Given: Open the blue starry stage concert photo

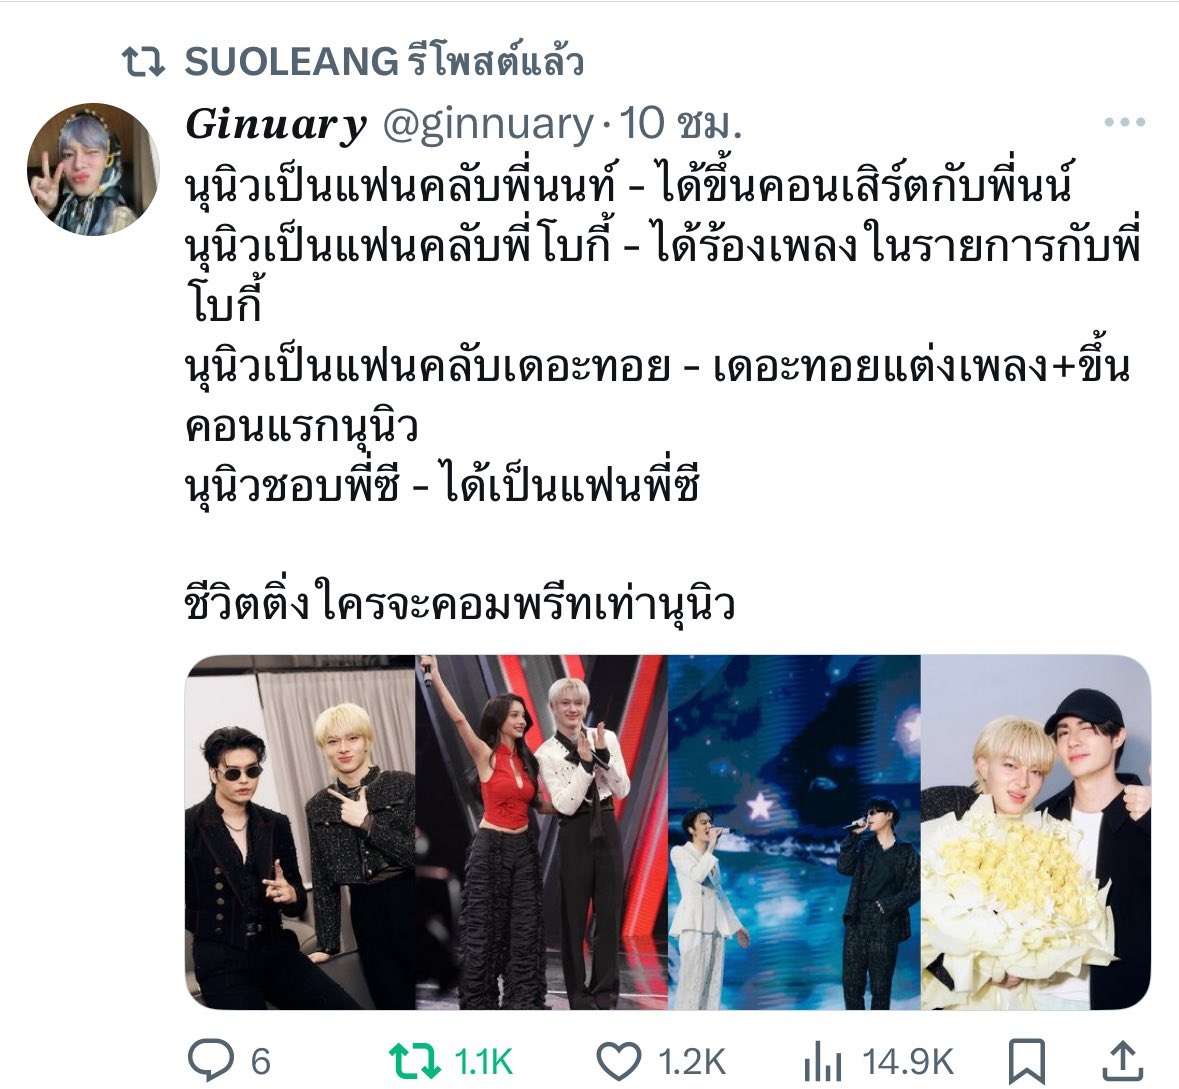Looking at the screenshot, I should [794, 833].
